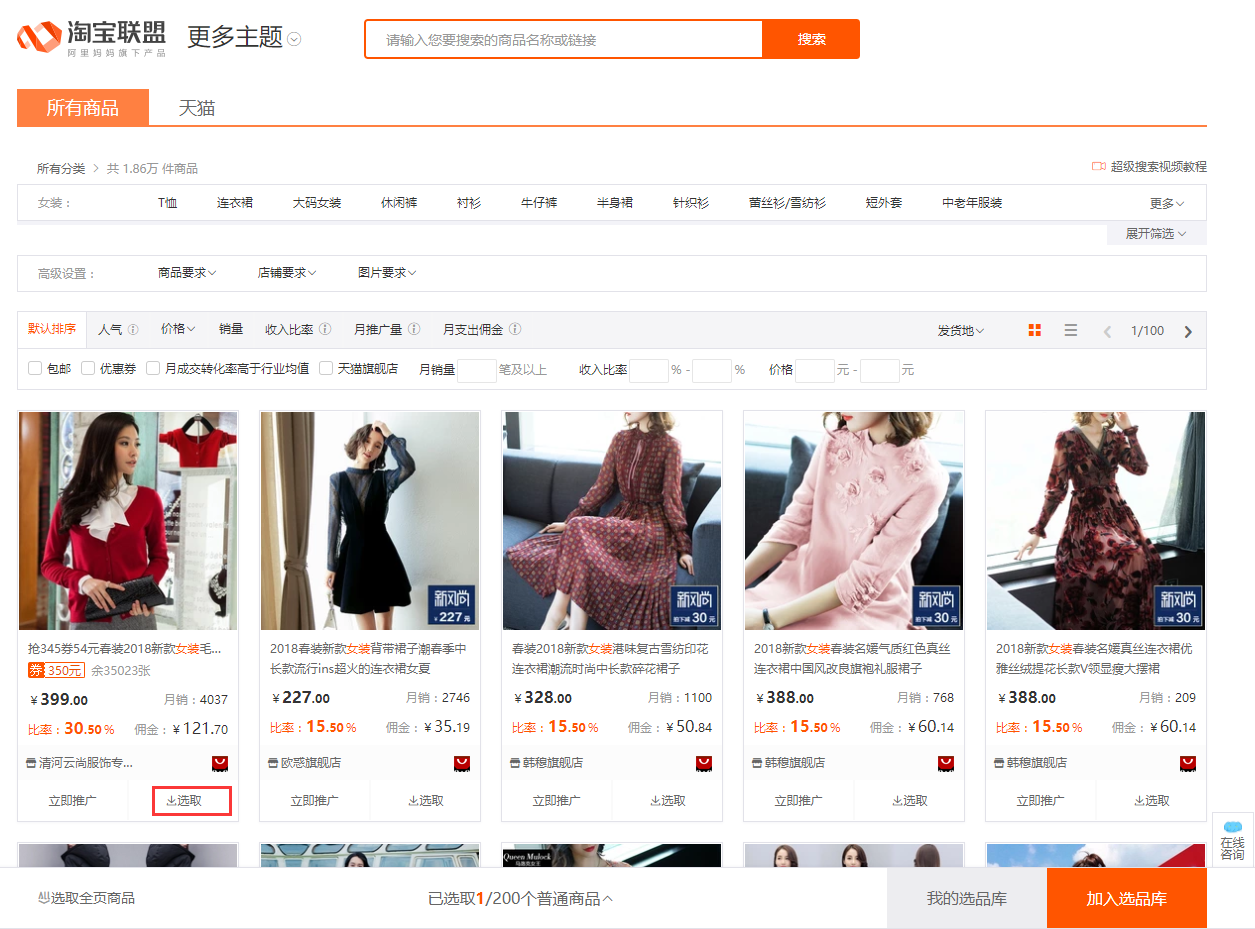Screen dimensions: 1255x929
Task: Click 加入选品库 button
Action: click(1127, 898)
